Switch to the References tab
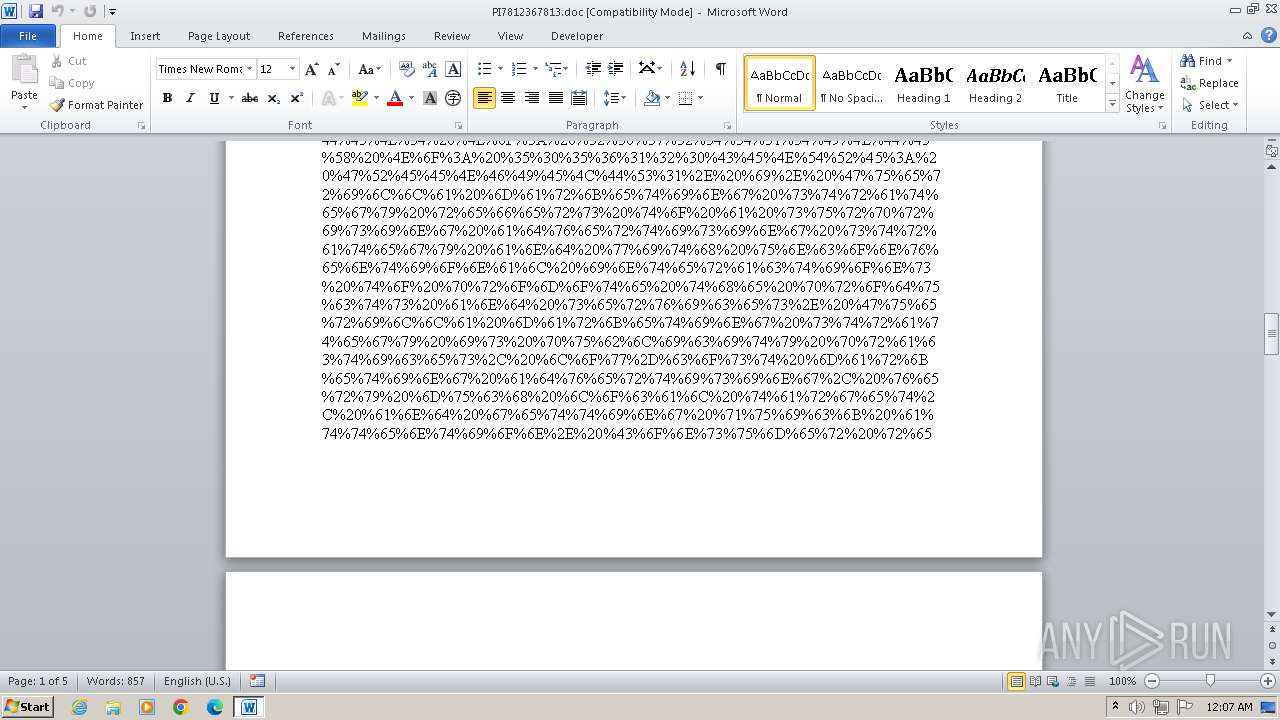The height and width of the screenshot is (720, 1280). (x=306, y=36)
